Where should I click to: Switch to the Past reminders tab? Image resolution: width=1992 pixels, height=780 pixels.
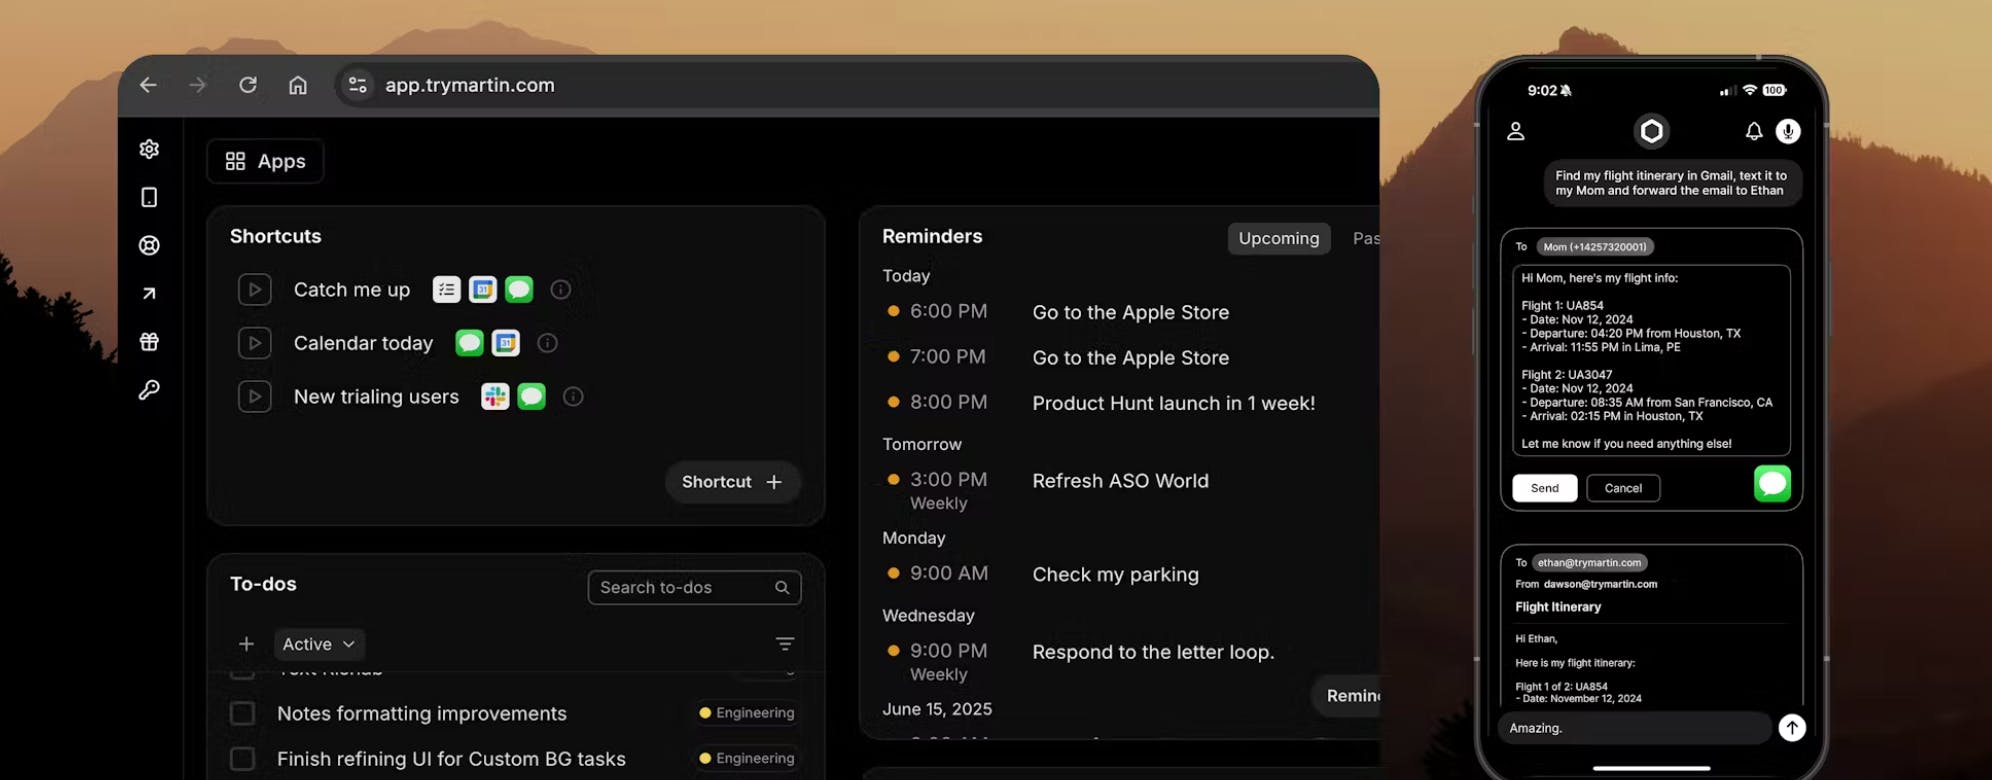click(1365, 238)
